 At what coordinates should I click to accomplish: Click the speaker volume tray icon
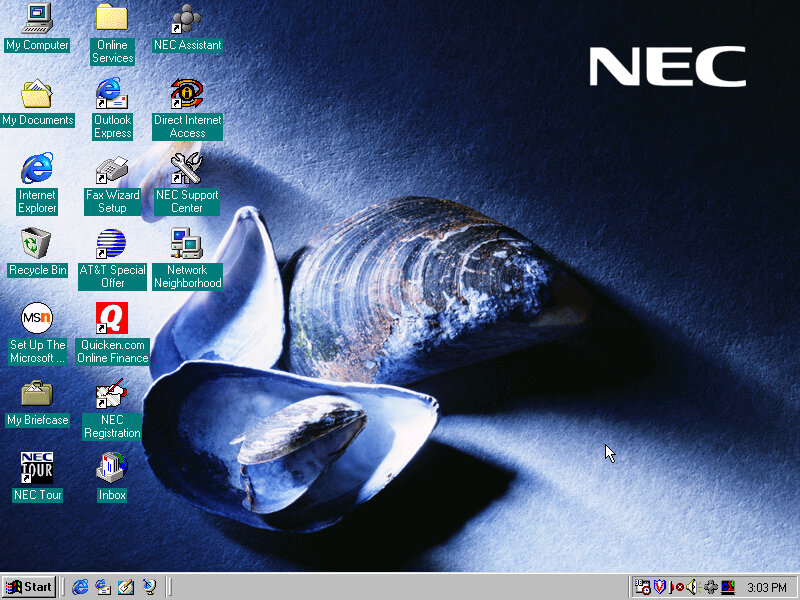pos(692,587)
